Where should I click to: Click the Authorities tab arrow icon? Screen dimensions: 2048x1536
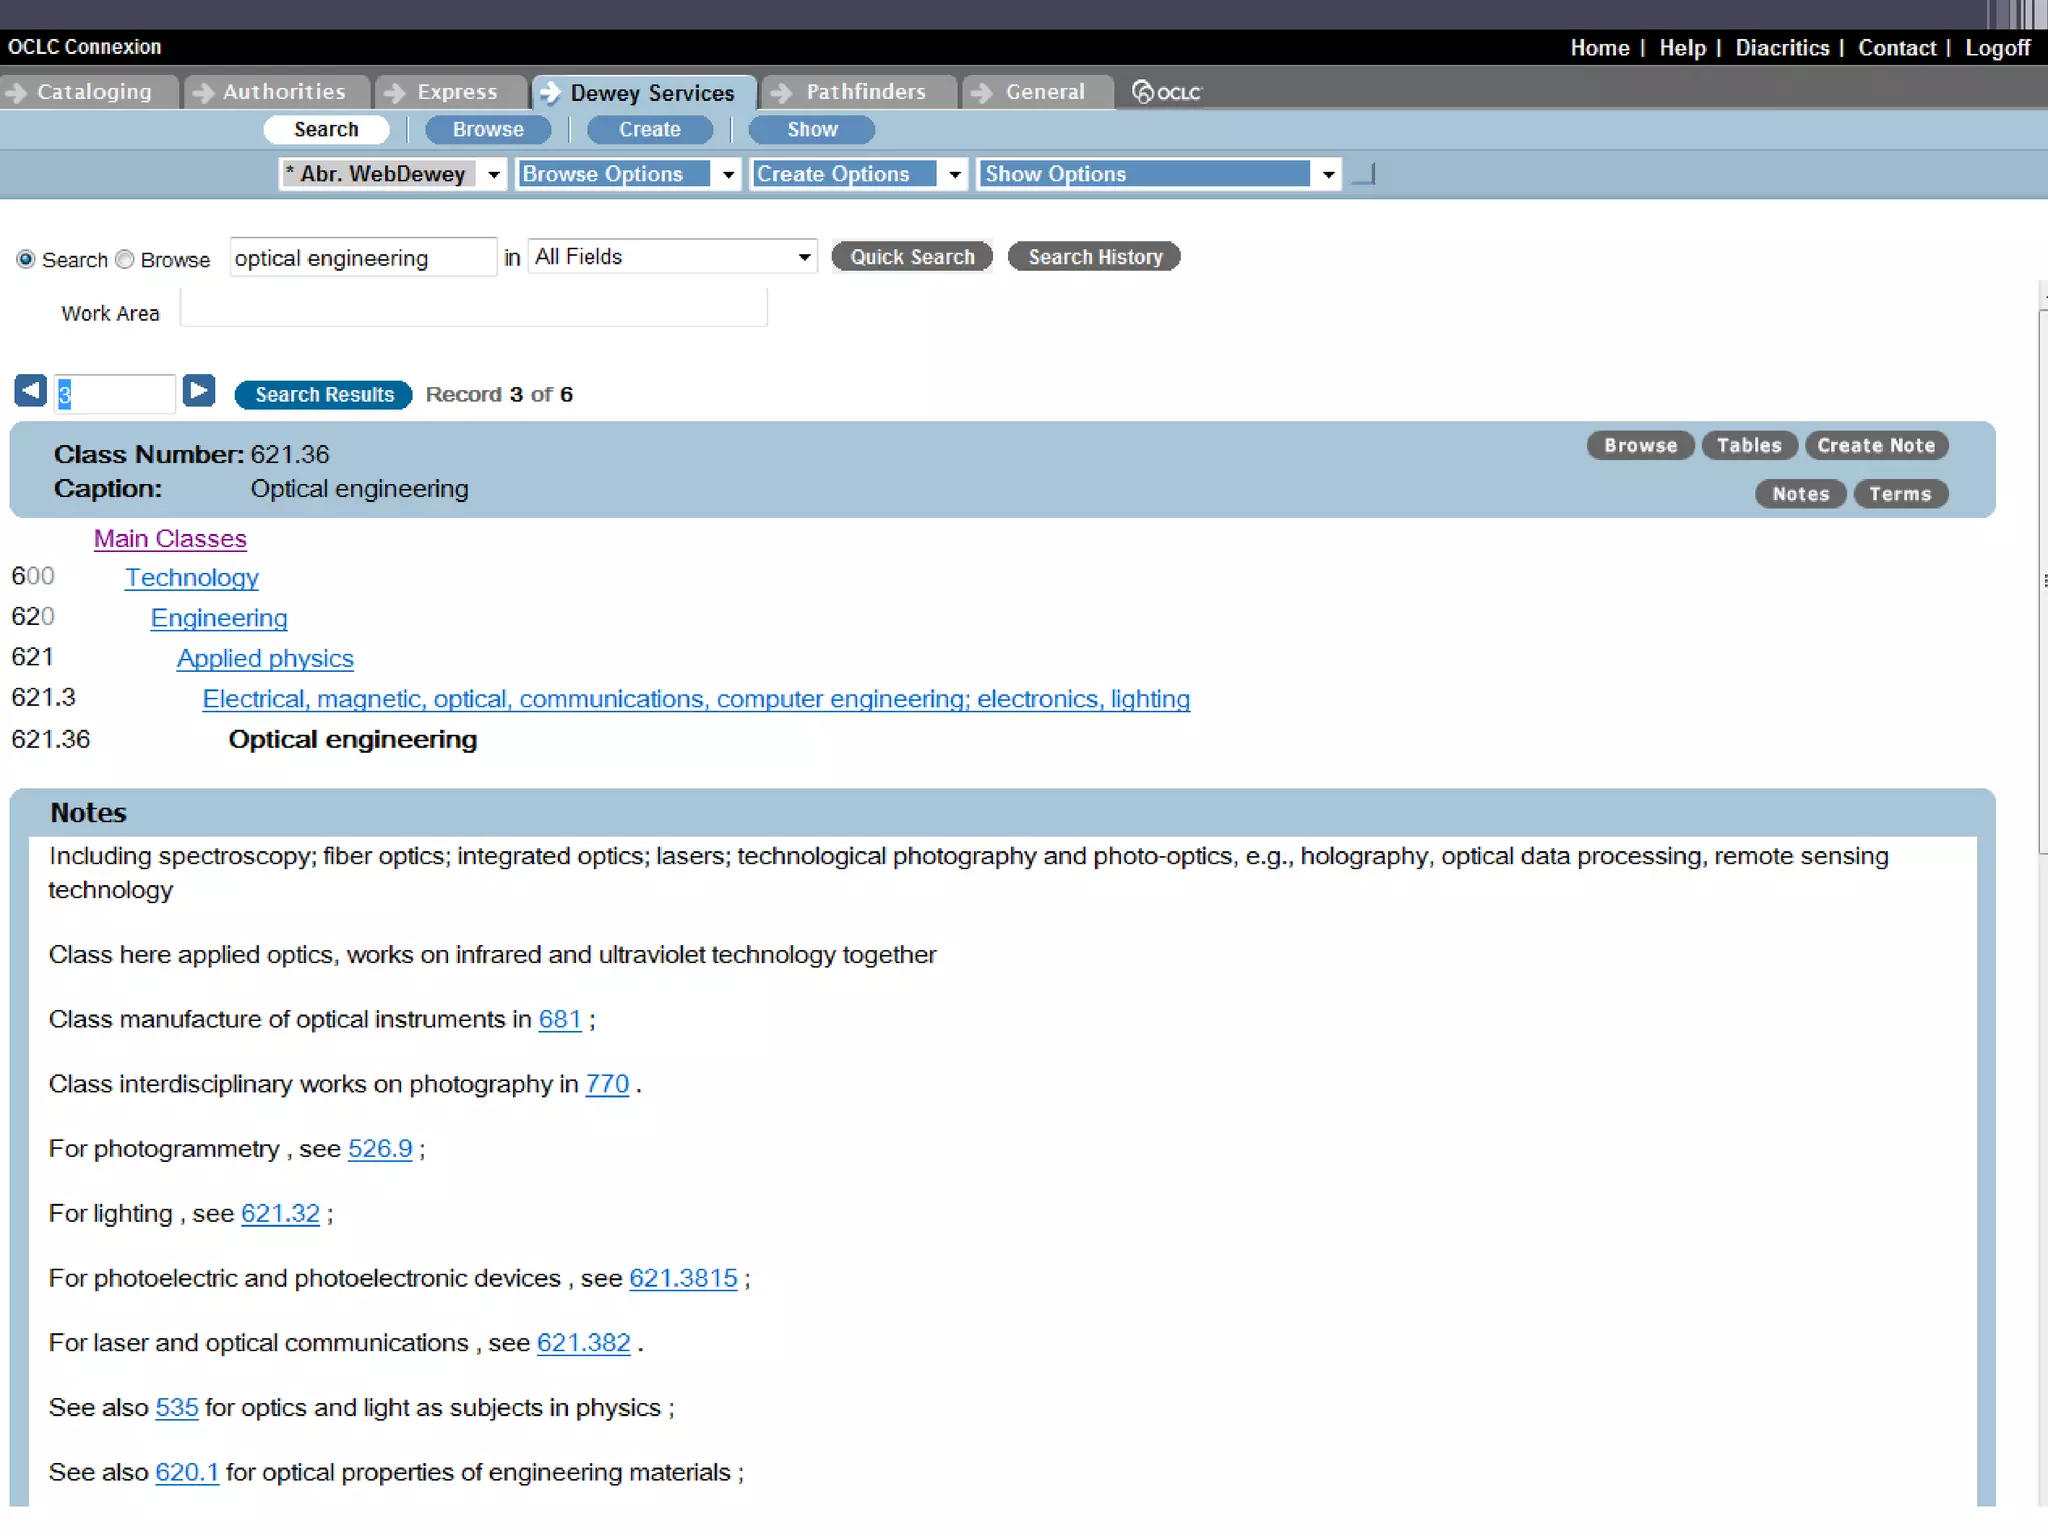pos(203,92)
